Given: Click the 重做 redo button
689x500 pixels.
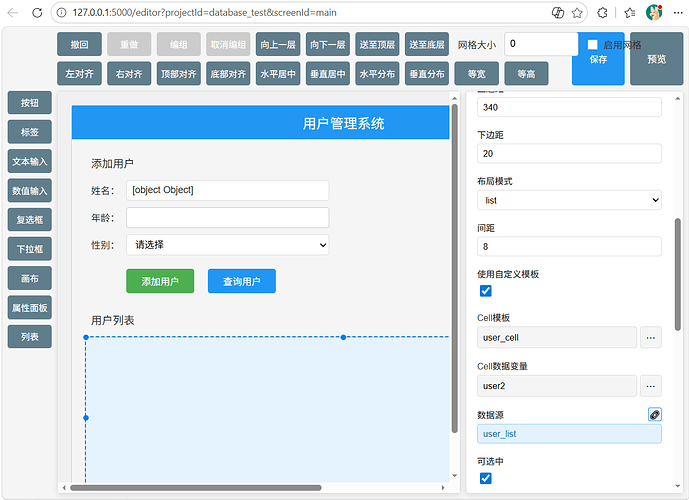Looking at the screenshot, I should click(129, 44).
